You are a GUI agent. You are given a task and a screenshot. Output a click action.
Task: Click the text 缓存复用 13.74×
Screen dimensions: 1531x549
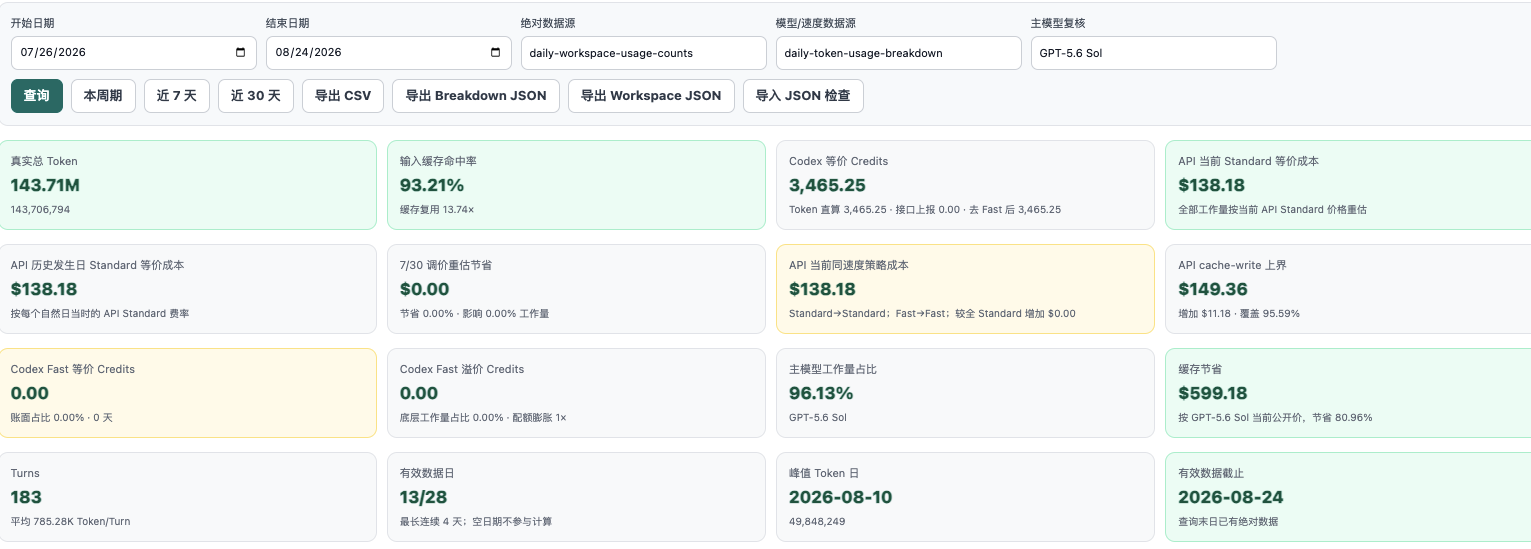(x=437, y=210)
